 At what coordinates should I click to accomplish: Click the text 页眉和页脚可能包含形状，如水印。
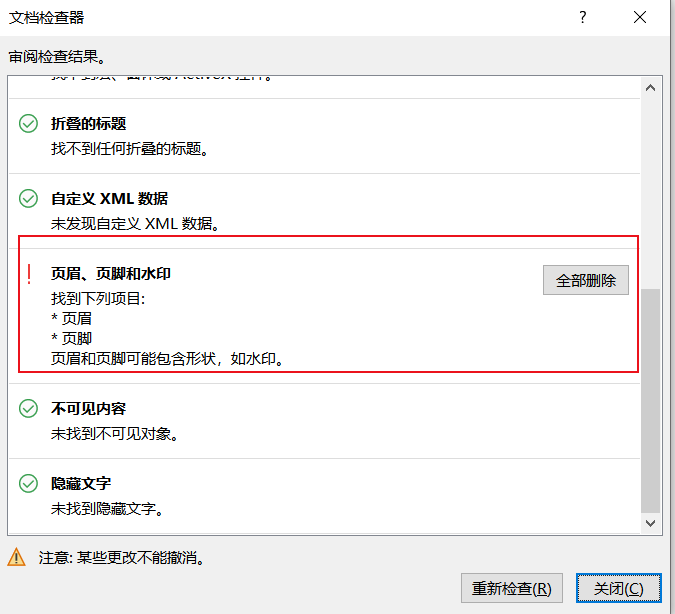[167, 359]
